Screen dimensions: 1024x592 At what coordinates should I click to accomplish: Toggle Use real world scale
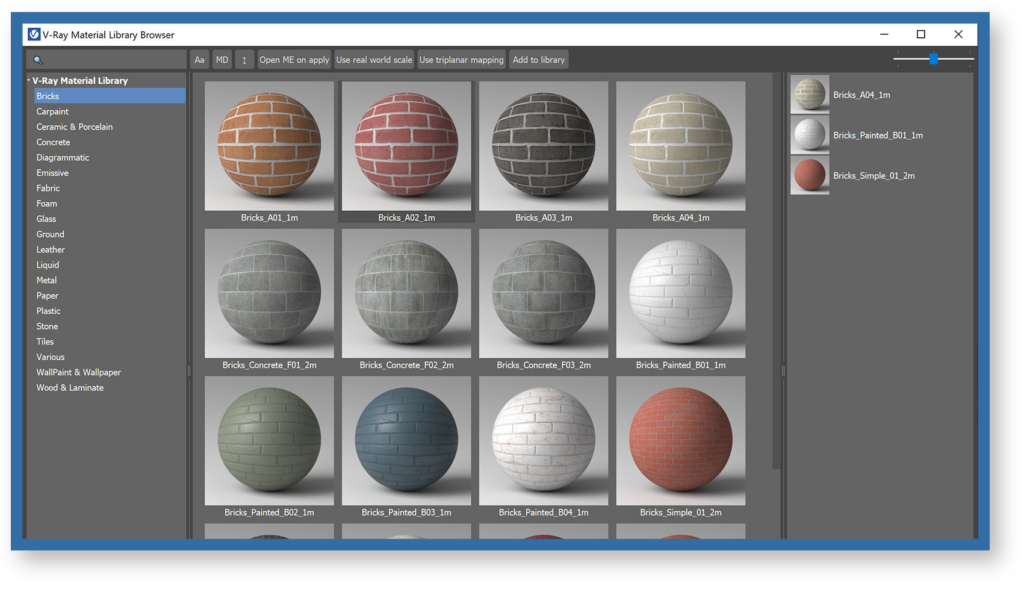click(374, 59)
